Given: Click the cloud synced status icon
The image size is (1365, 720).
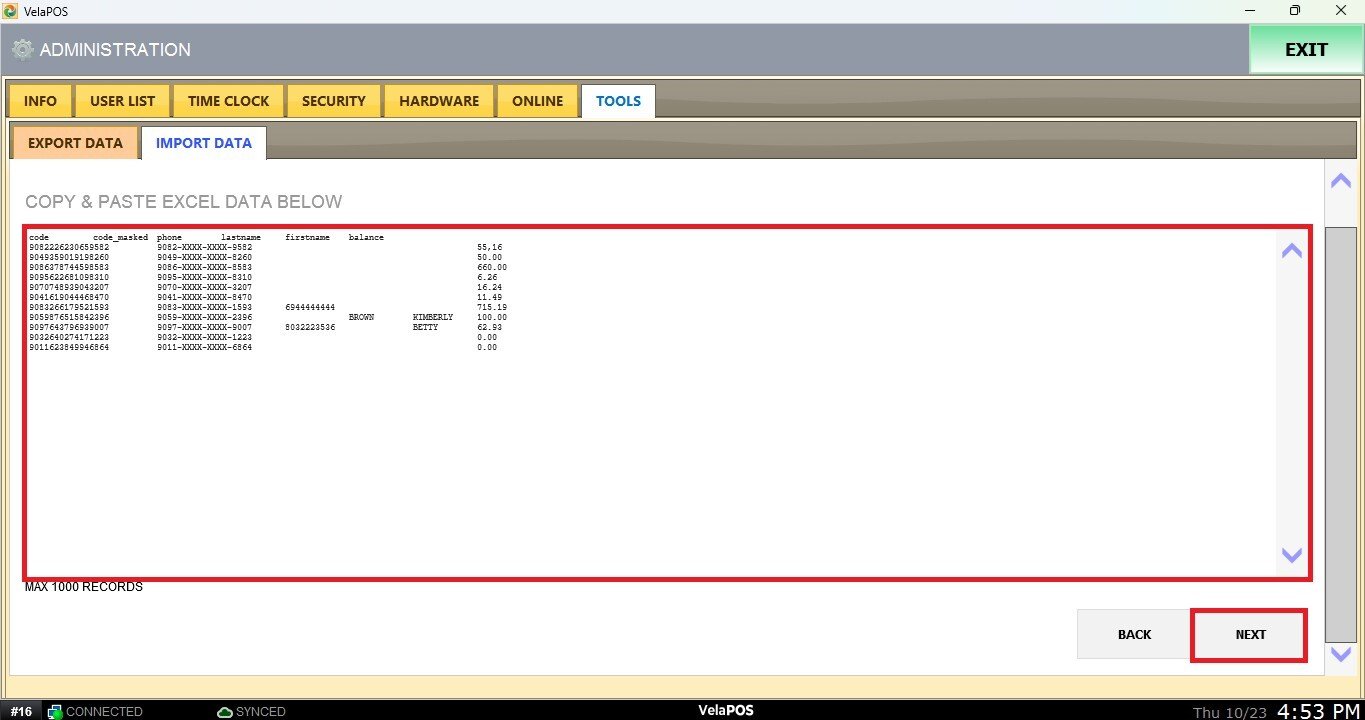Looking at the screenshot, I should [226, 711].
